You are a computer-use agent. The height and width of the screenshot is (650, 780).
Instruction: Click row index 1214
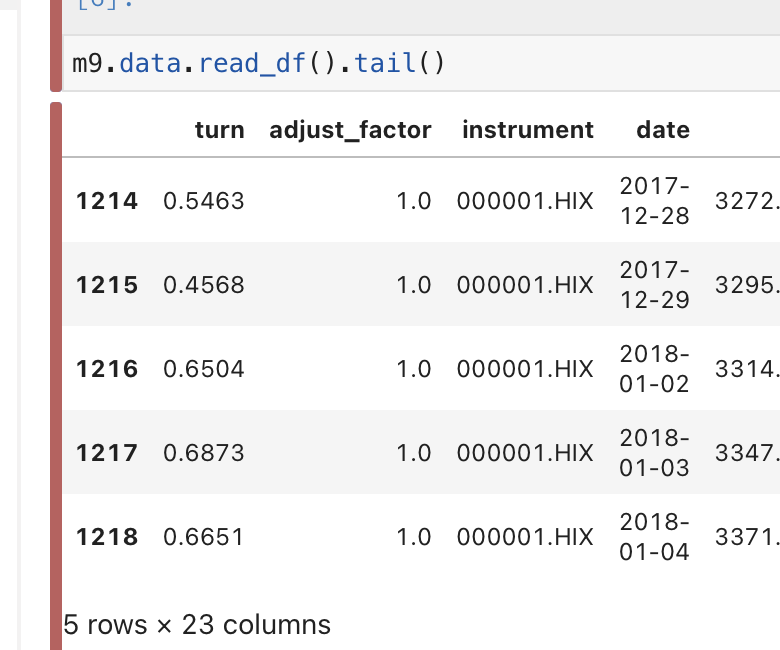(107, 201)
